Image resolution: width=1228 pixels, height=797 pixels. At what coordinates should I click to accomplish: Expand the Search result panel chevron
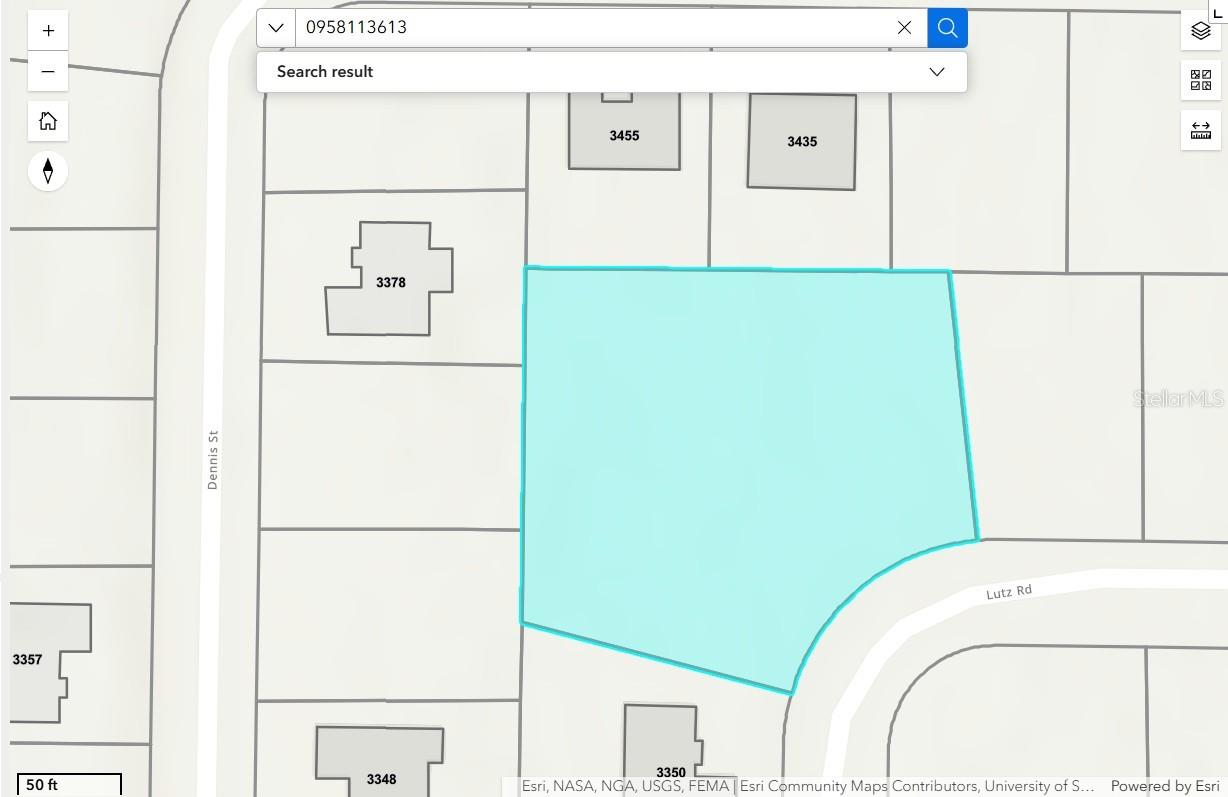point(937,72)
